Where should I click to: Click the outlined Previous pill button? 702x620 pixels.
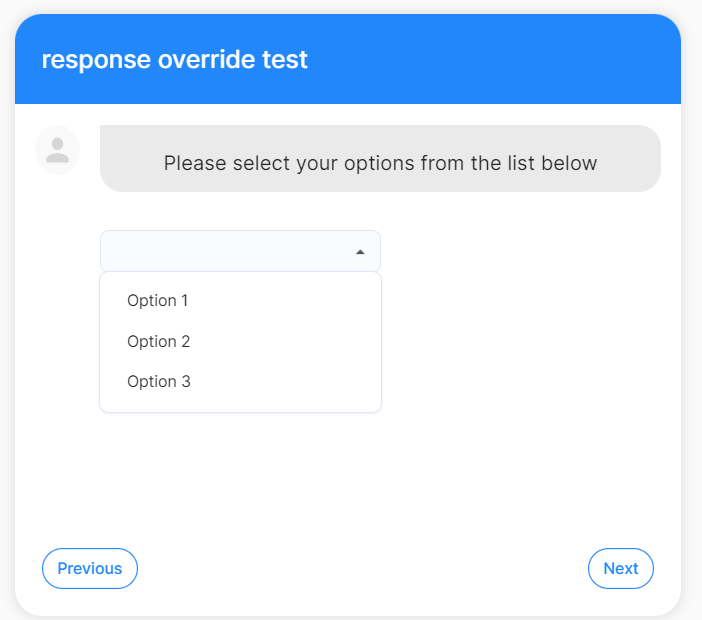click(90, 569)
